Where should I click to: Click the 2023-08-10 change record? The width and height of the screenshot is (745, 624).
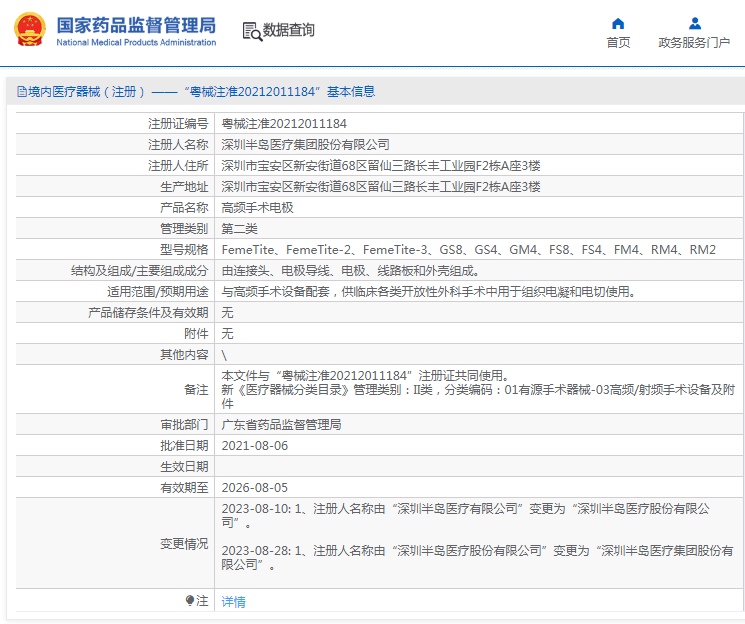point(466,516)
